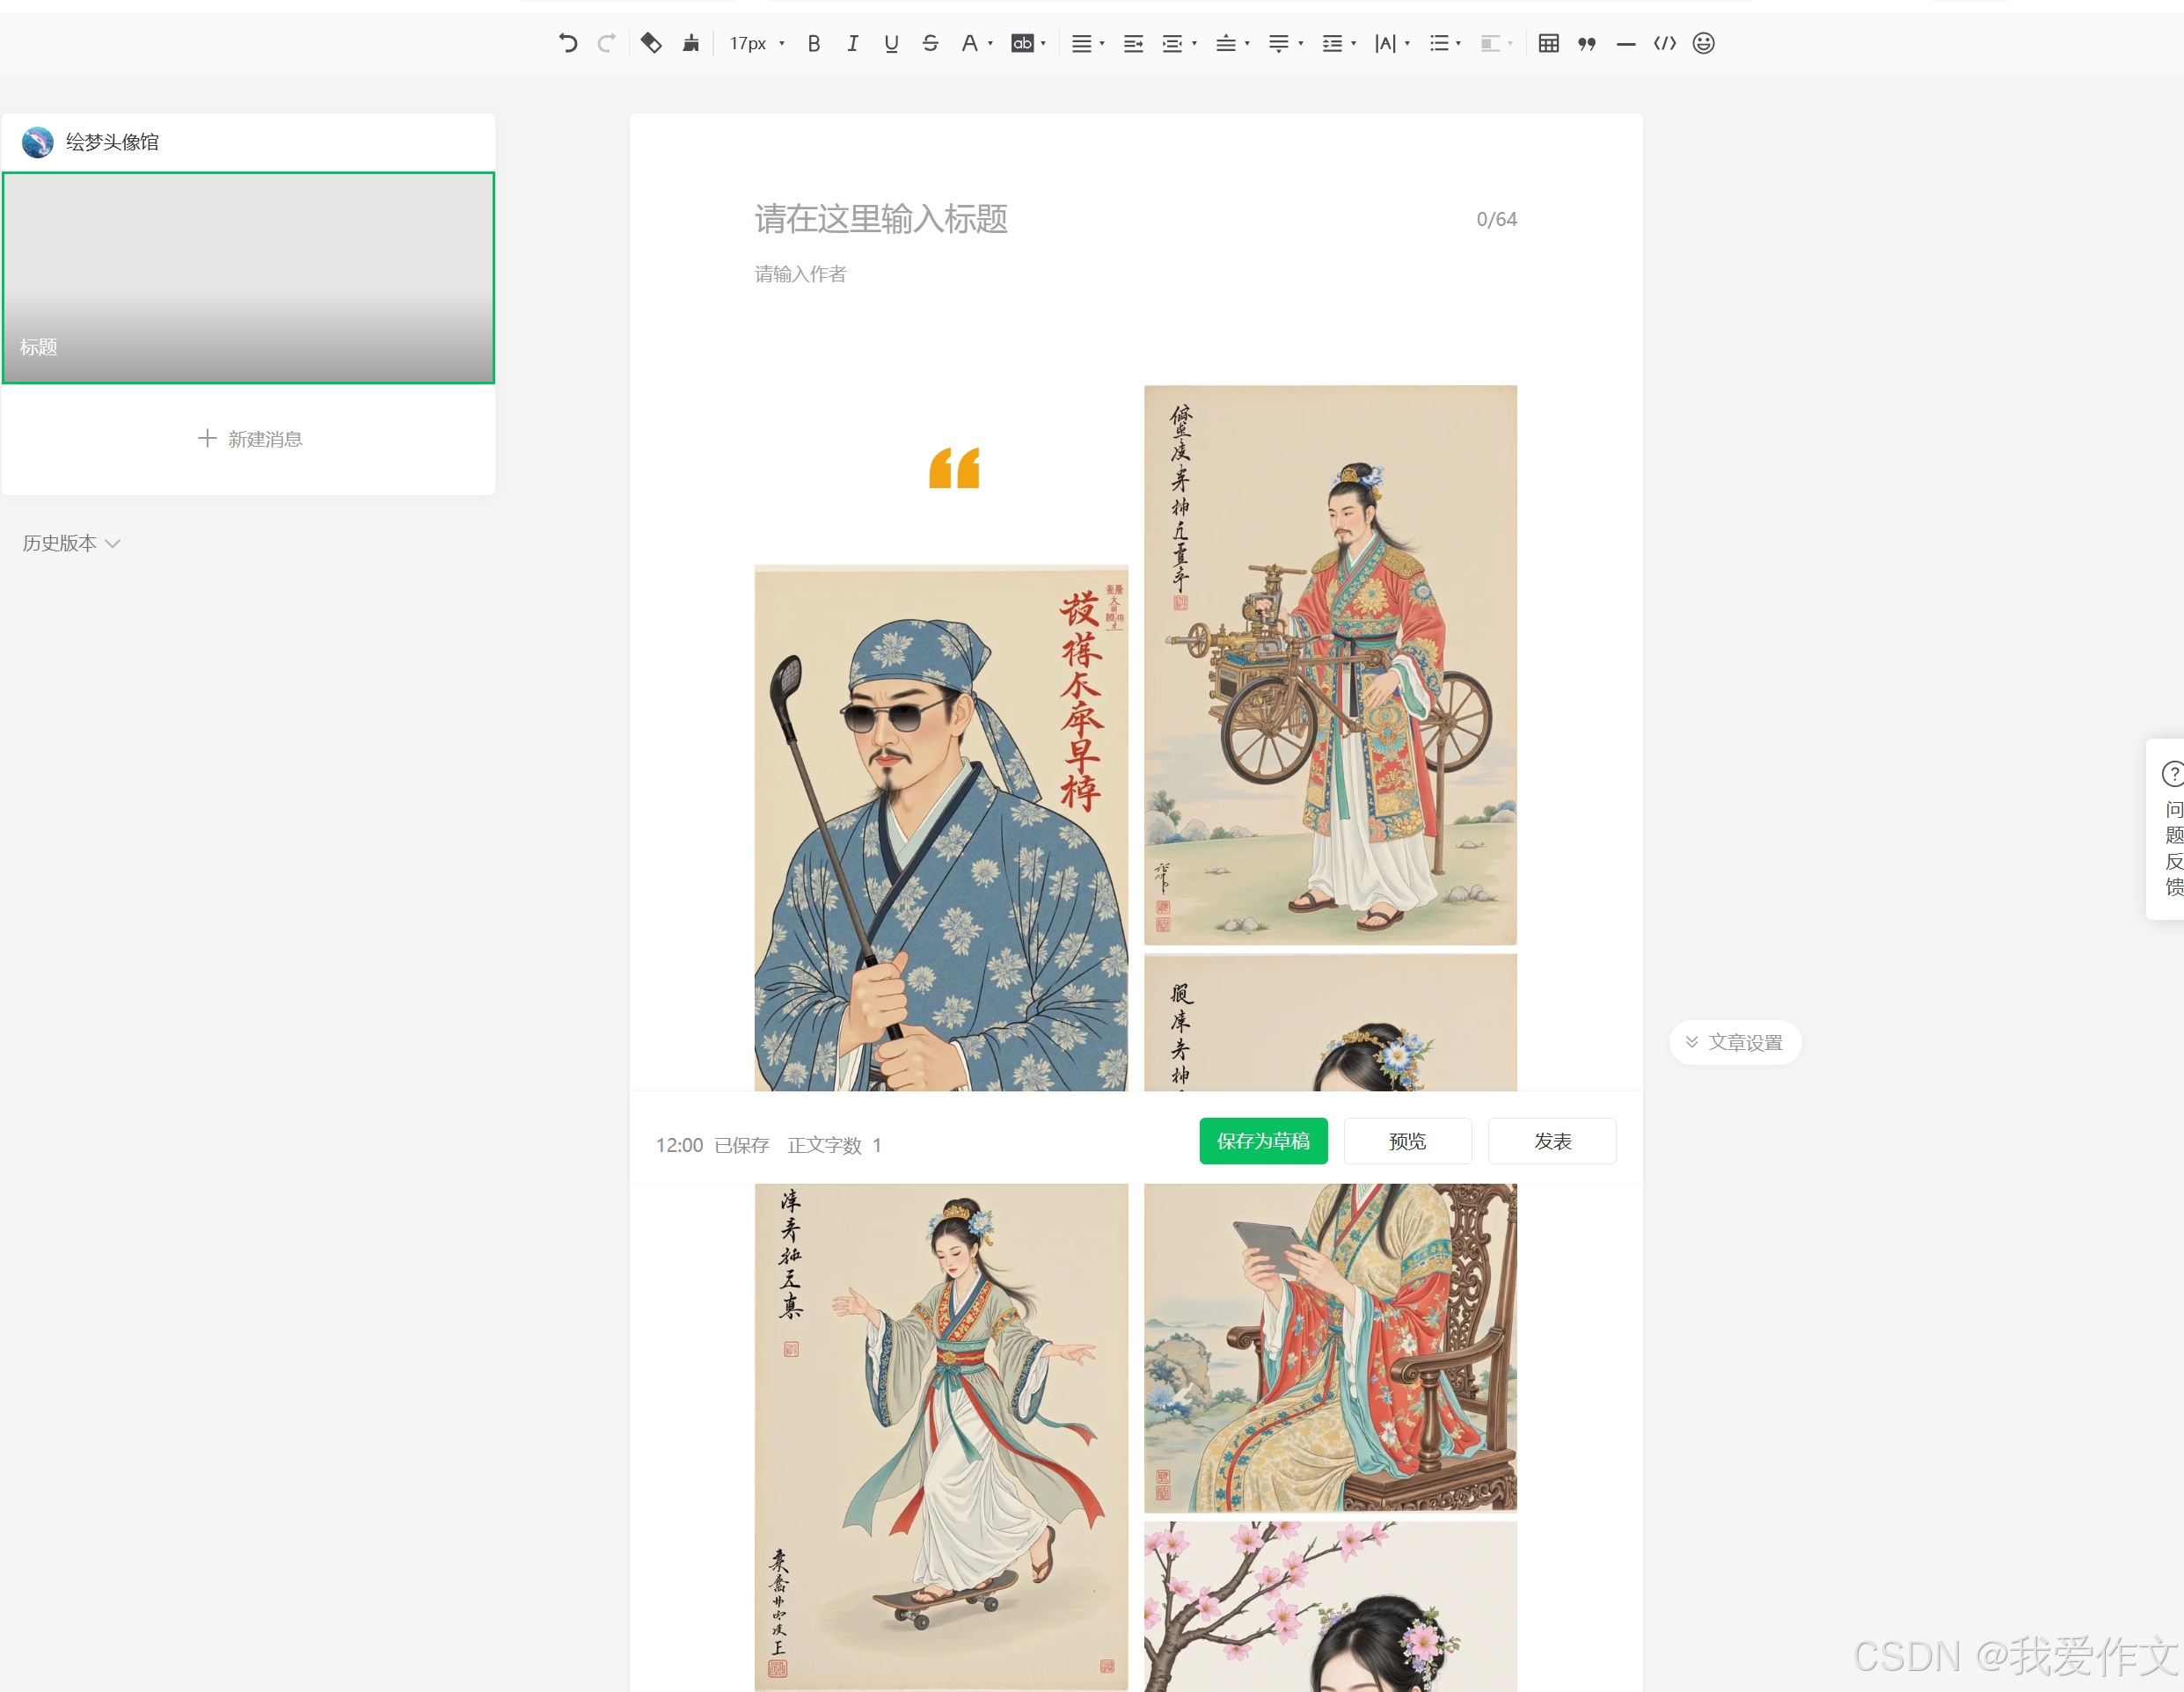Open the spacing after paragraph dropdown arrow
The image size is (2184, 1692).
coord(1300,44)
